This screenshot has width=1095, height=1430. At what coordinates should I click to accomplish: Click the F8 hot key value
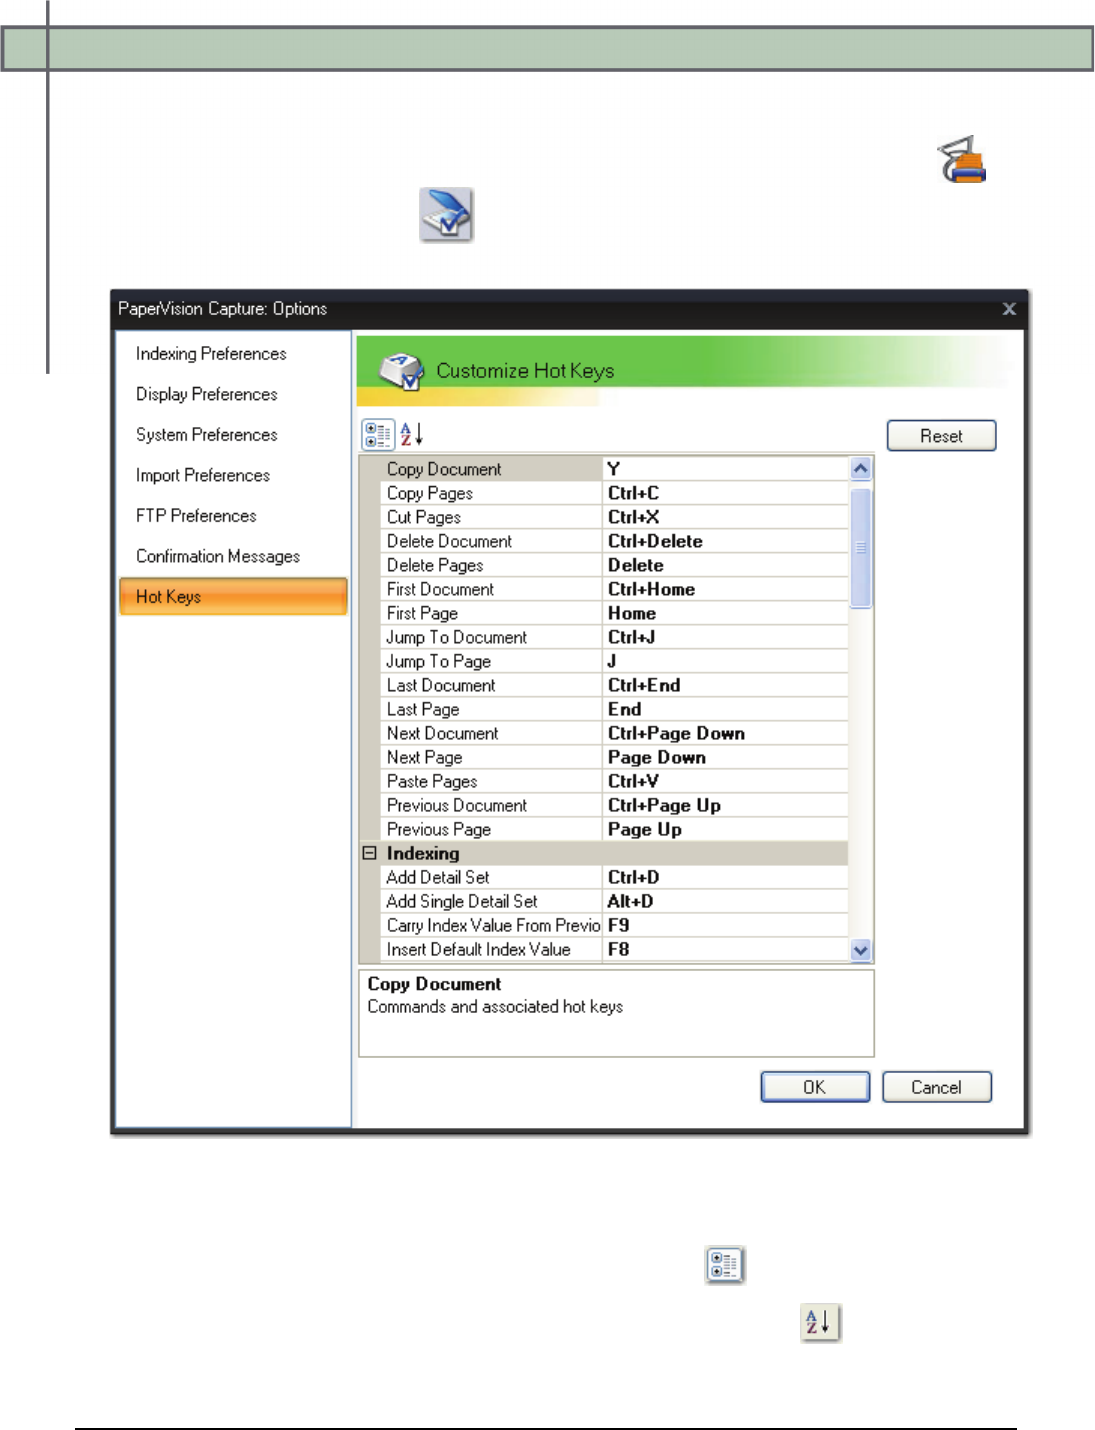[726, 949]
